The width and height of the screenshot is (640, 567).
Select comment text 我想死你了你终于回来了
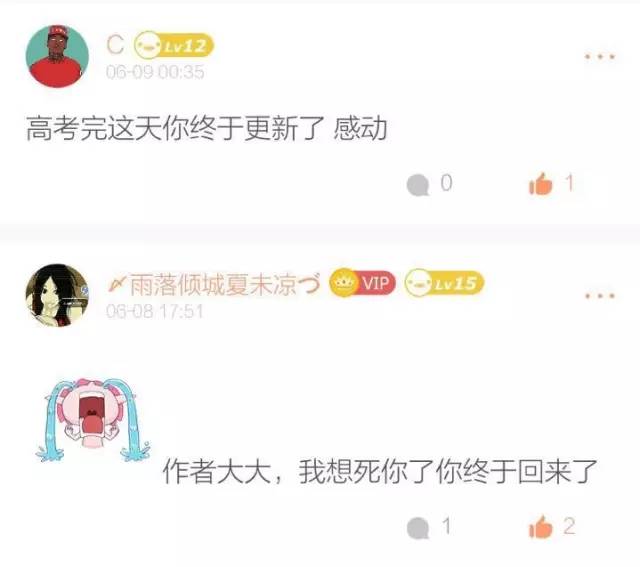pos(448,472)
